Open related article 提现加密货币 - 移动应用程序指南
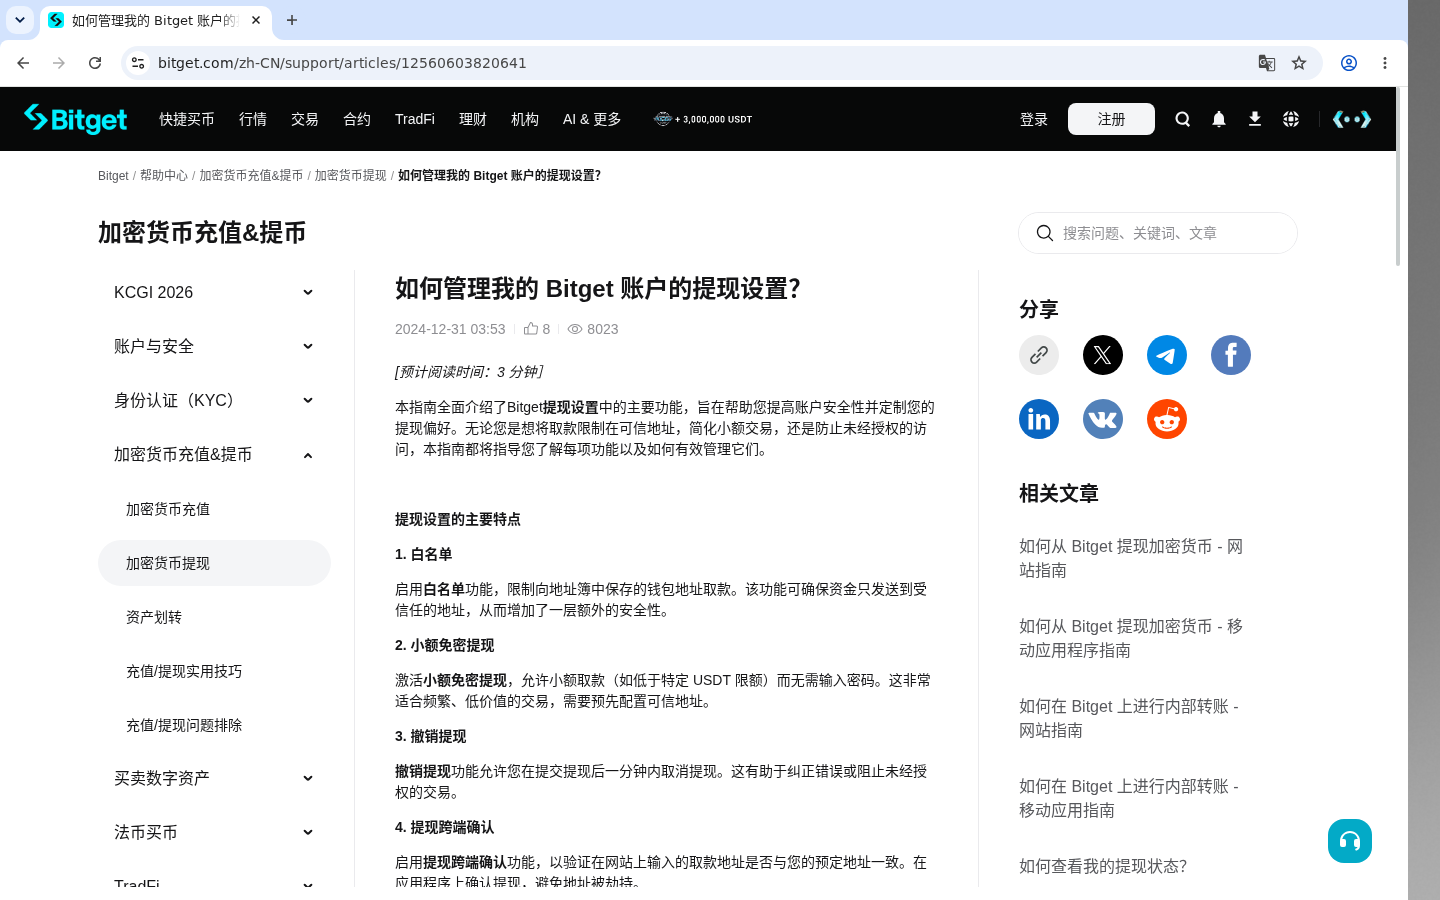 coord(1131,638)
